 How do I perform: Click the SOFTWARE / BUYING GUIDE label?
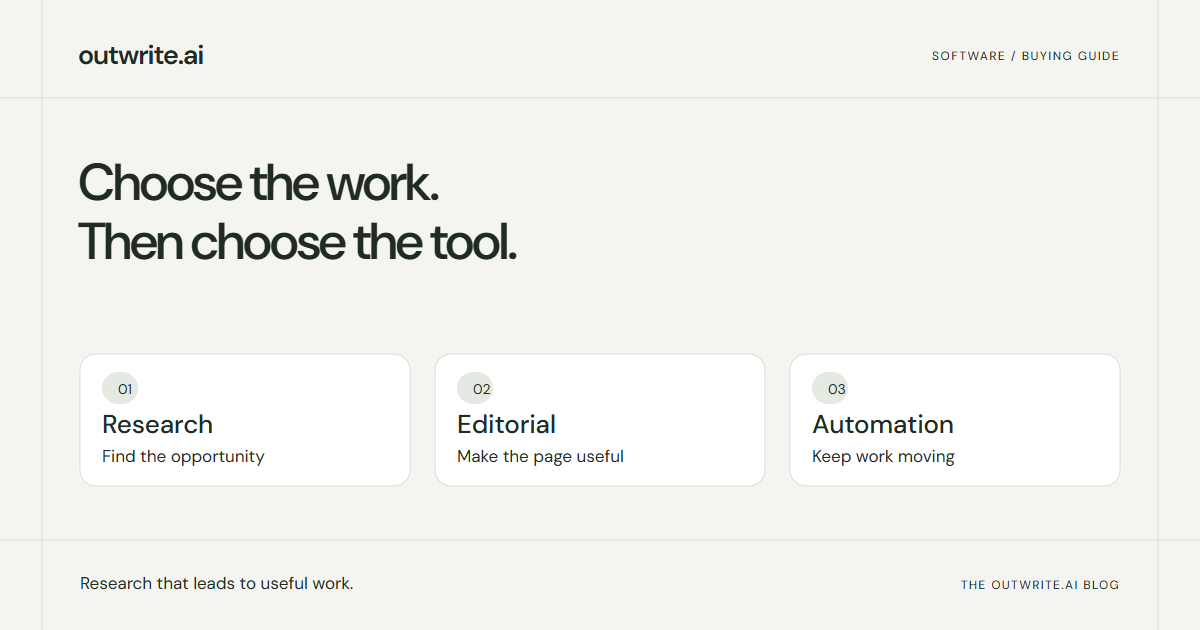(x=1025, y=56)
